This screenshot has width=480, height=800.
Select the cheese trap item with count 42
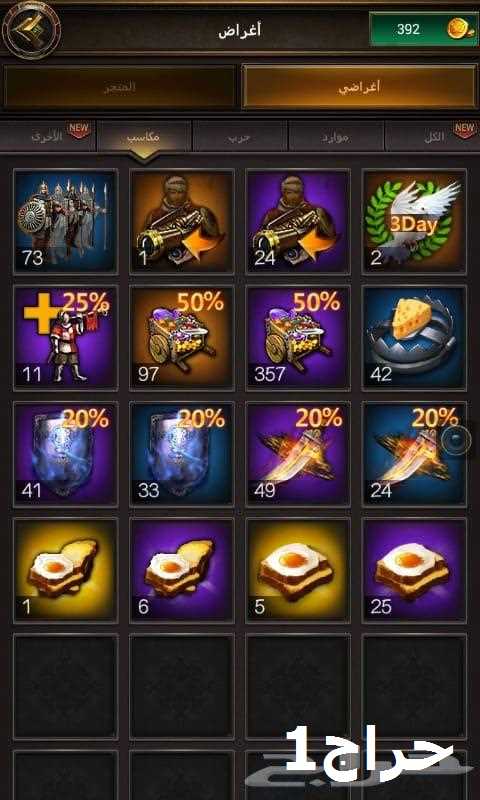click(414, 338)
